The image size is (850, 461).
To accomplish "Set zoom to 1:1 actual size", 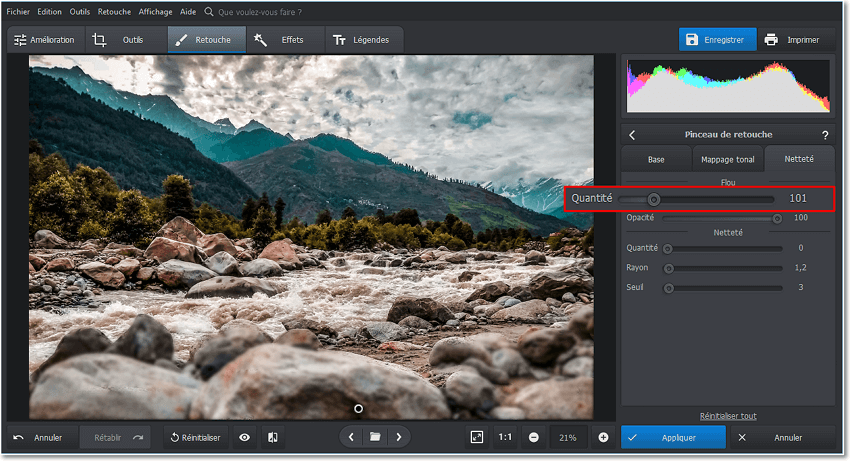I will 505,437.
